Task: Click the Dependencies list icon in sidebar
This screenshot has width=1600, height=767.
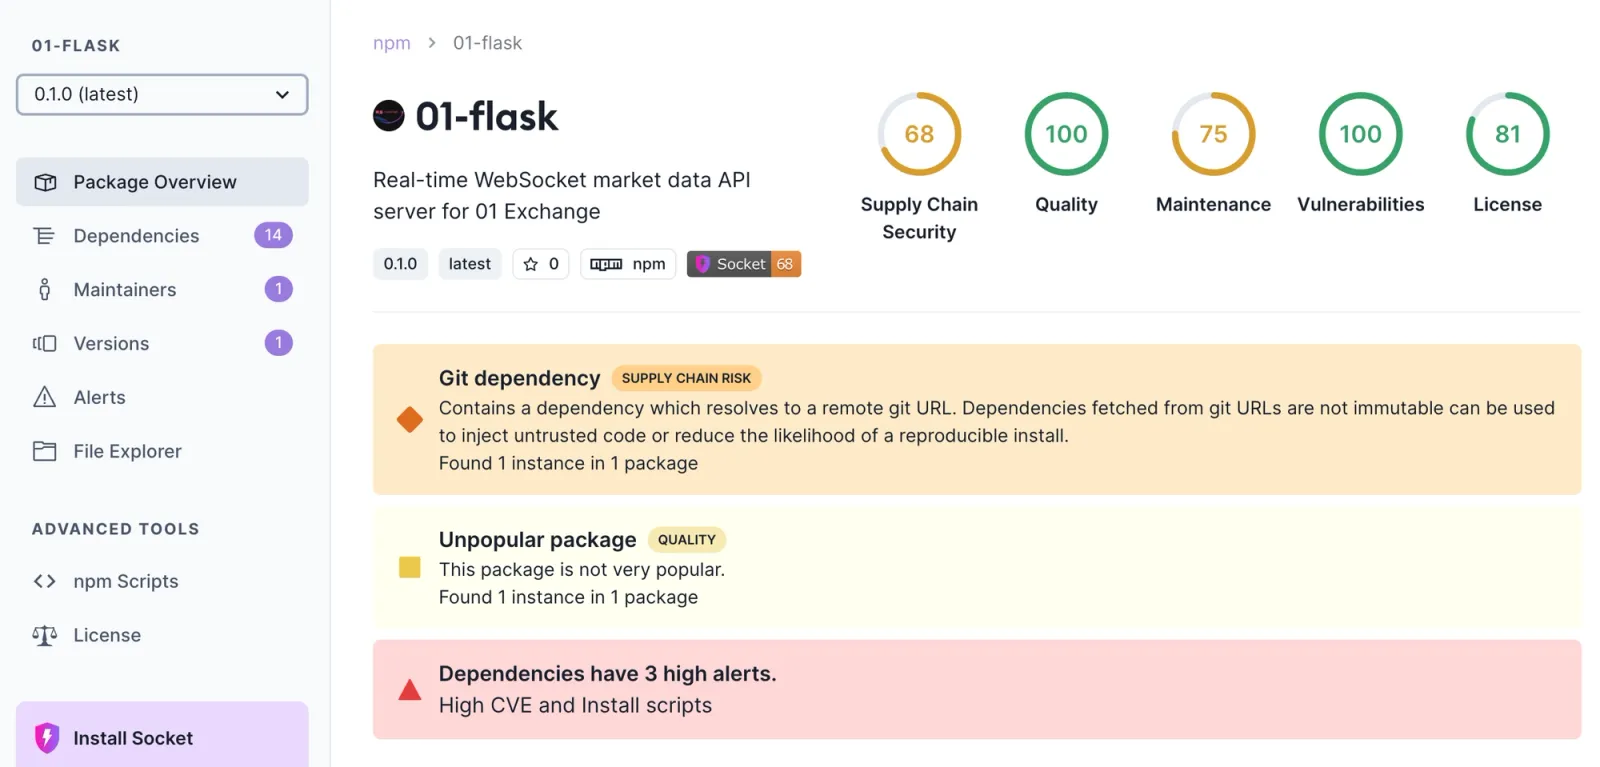Action: 44,236
